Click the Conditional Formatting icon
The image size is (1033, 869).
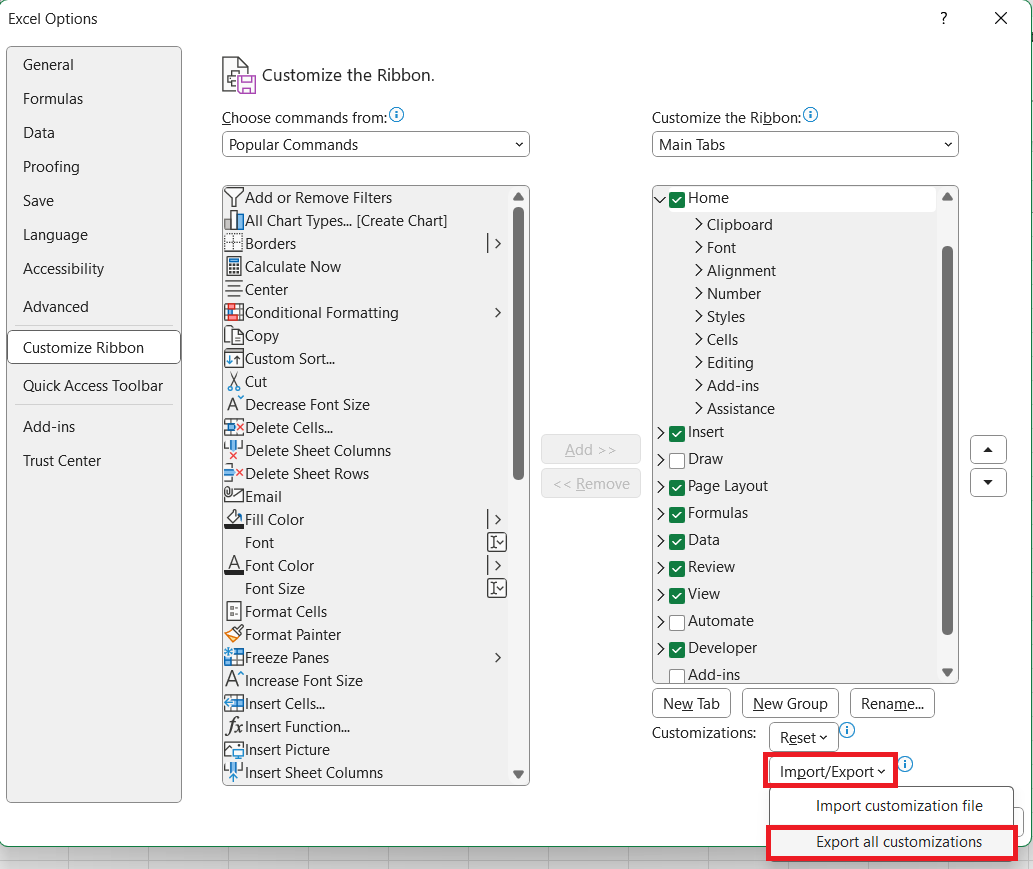pyautogui.click(x=234, y=312)
